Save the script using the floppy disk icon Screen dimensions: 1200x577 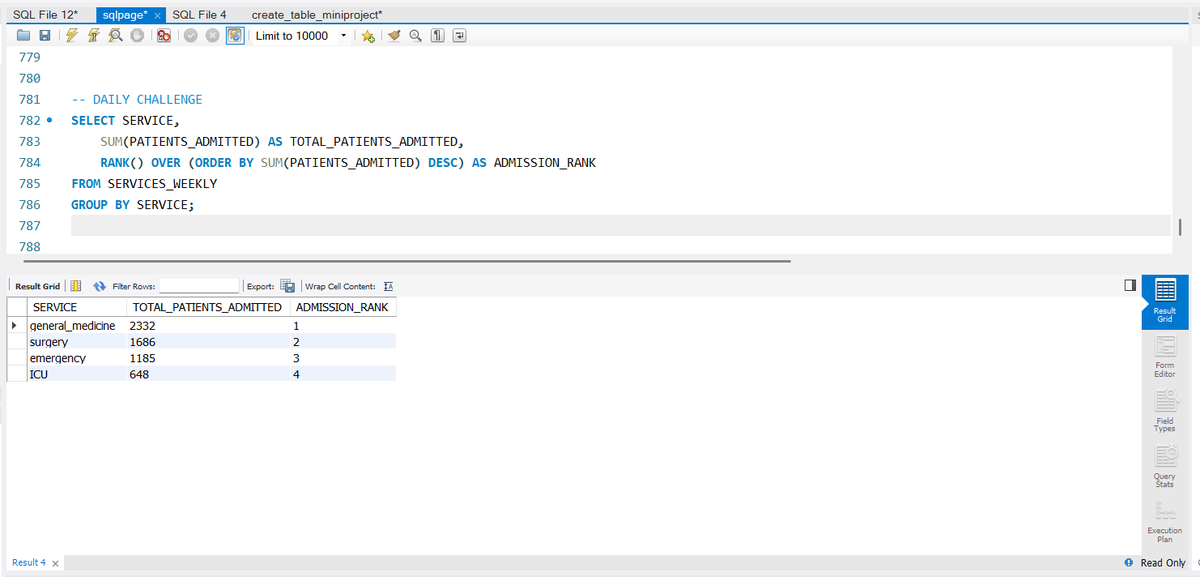click(45, 36)
